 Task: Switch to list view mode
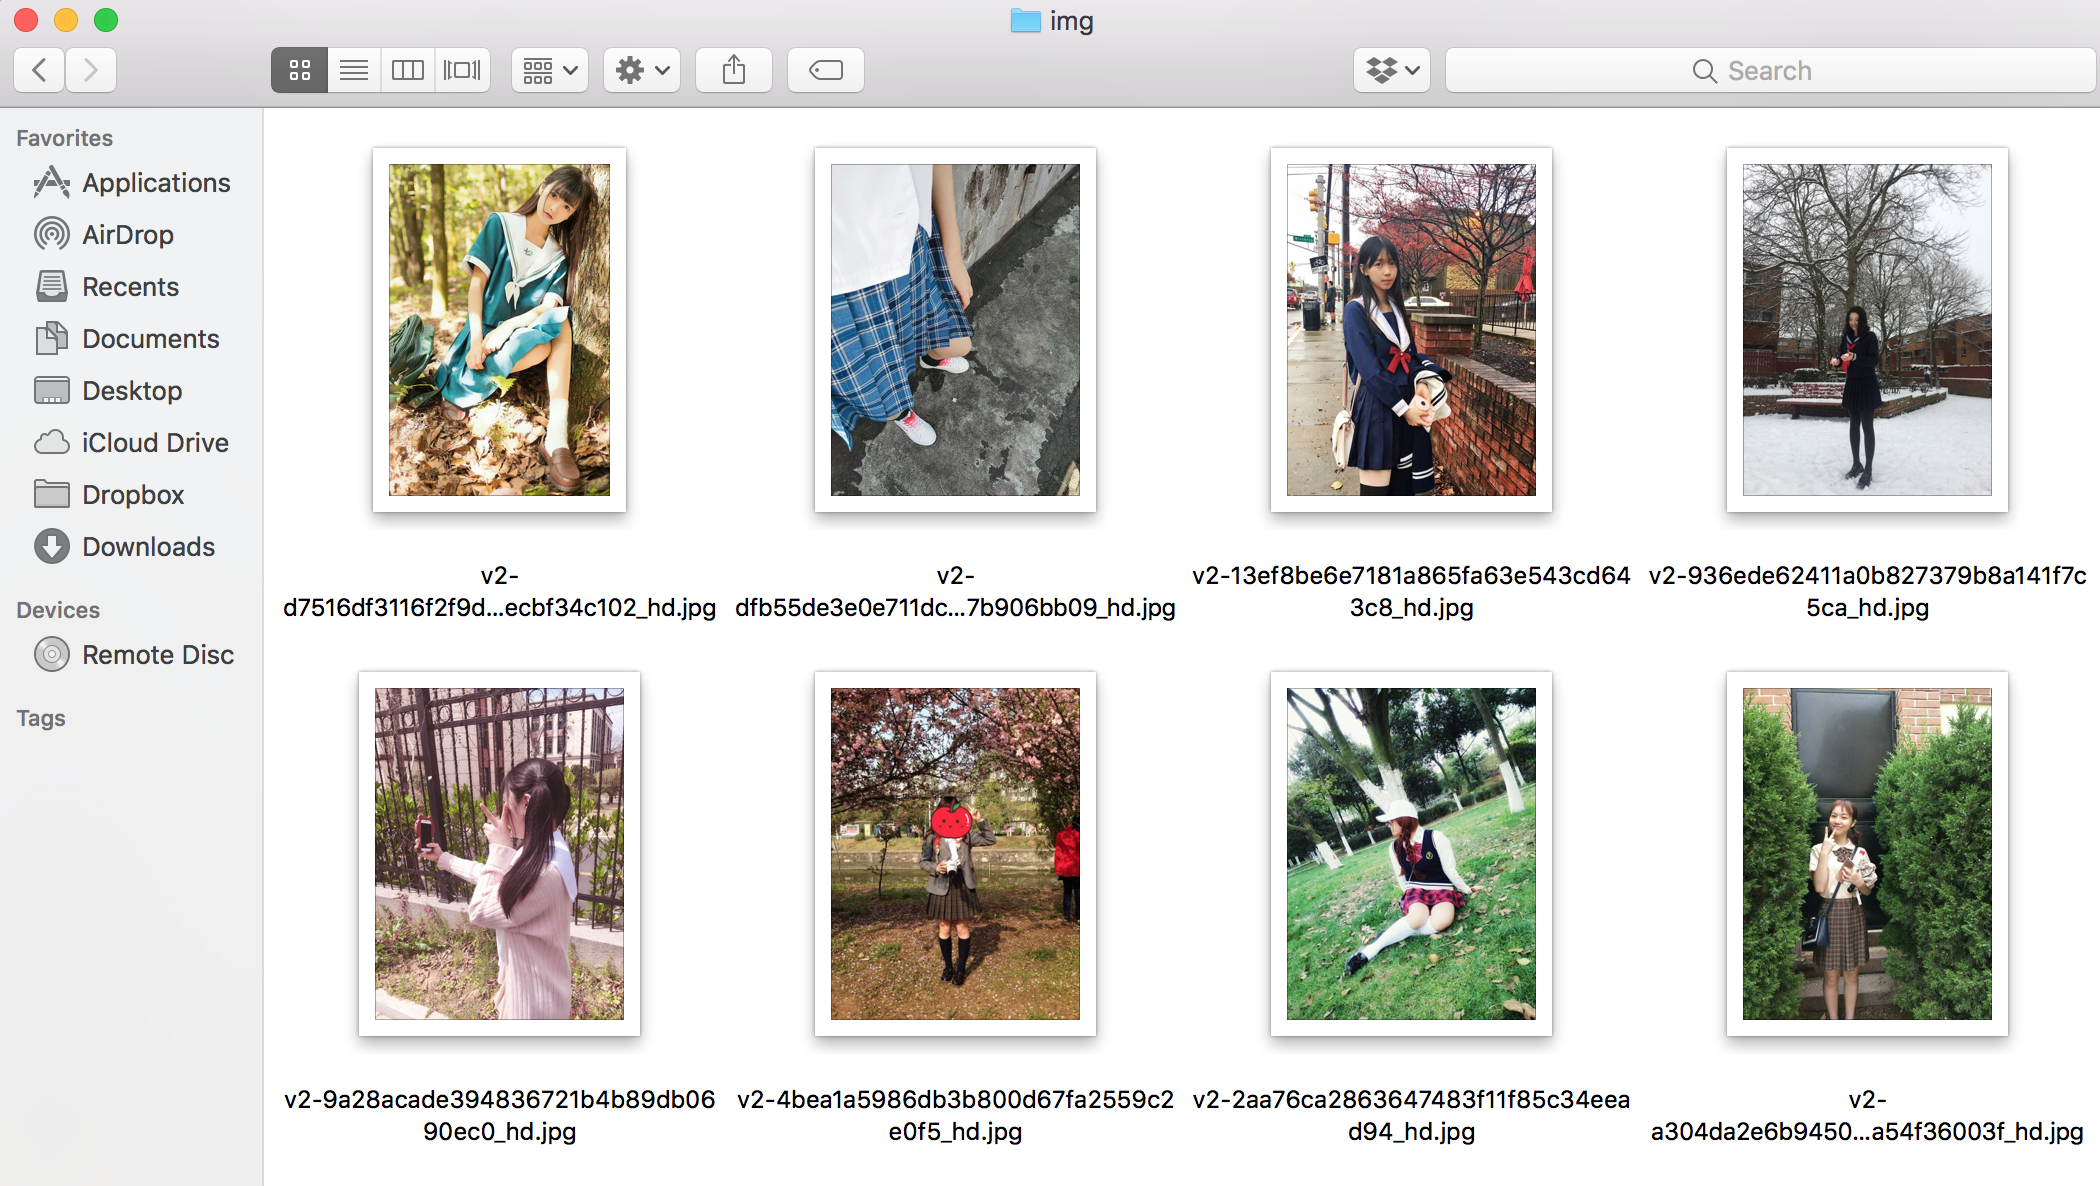coord(354,70)
